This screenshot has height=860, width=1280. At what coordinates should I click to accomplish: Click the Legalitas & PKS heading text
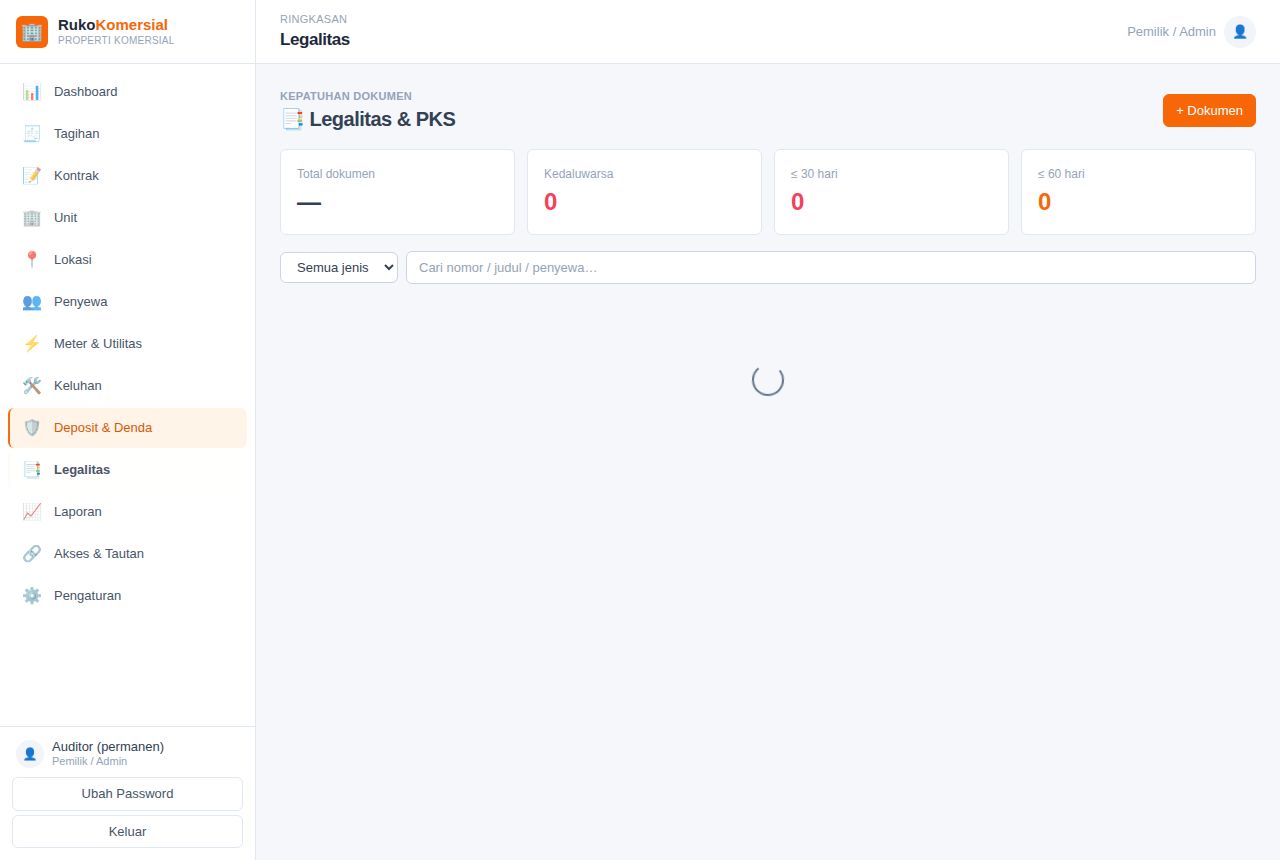[382, 119]
